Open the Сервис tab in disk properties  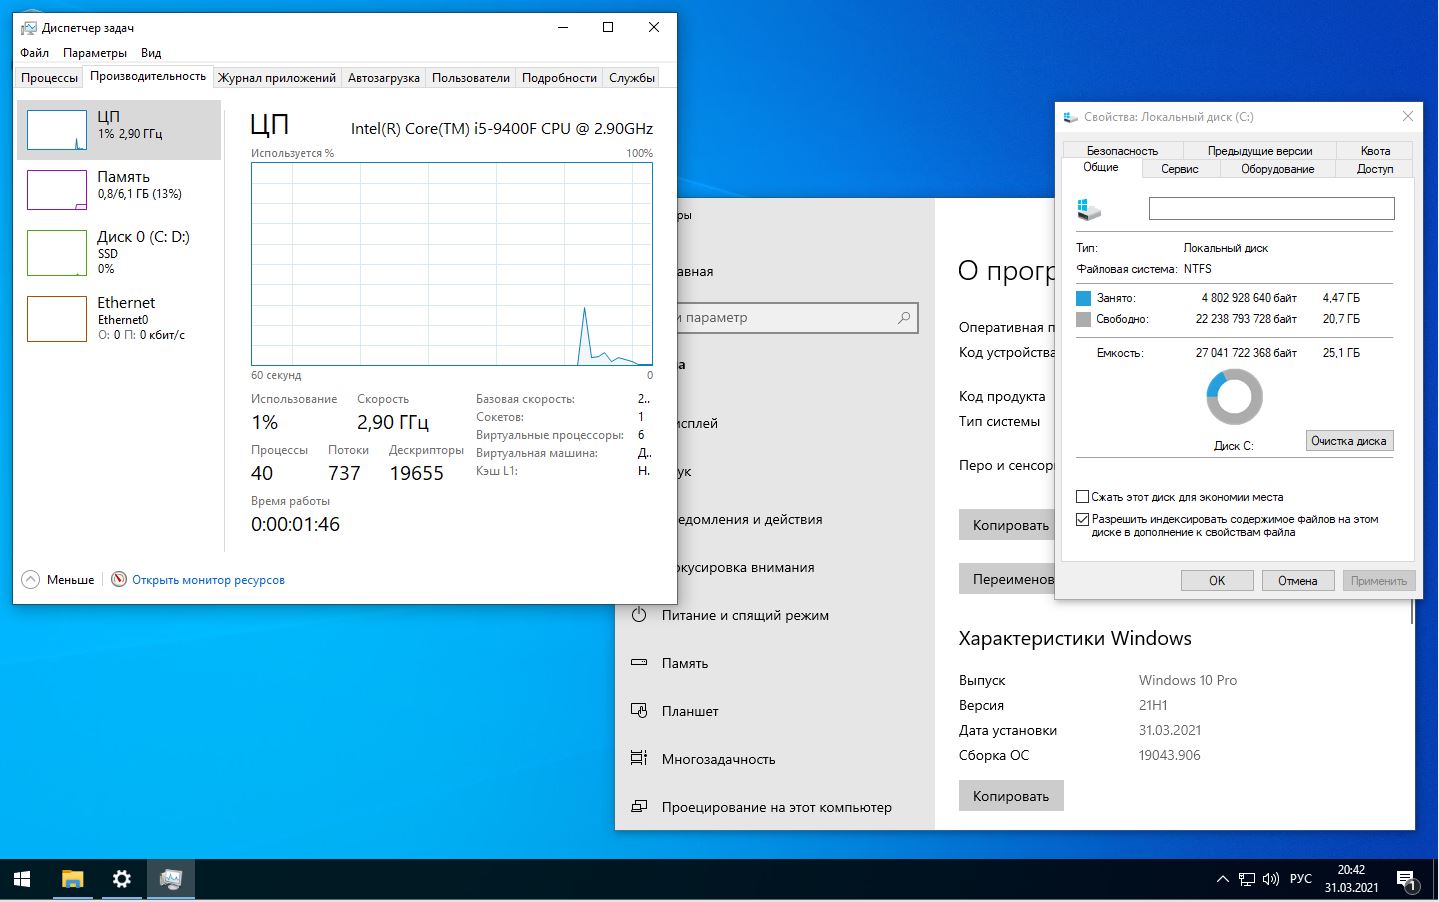point(1180,169)
